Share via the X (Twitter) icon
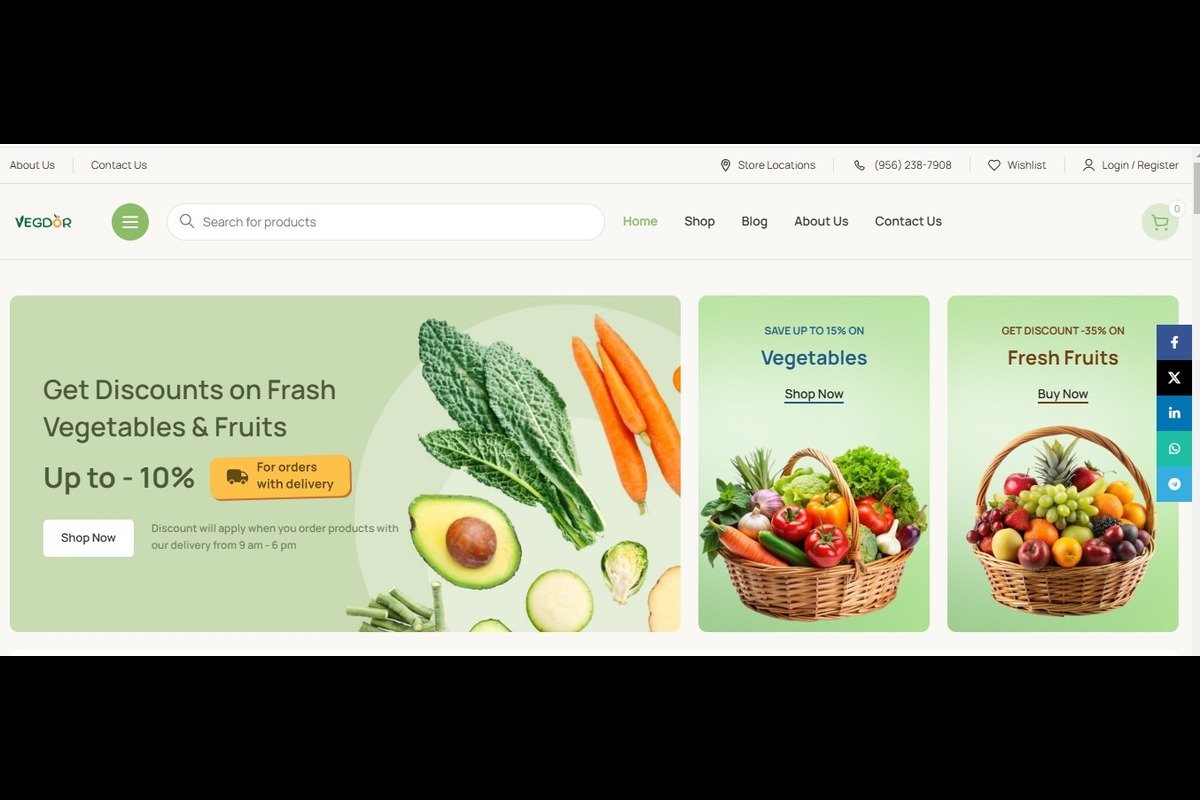The width and height of the screenshot is (1200, 800). [1174, 378]
